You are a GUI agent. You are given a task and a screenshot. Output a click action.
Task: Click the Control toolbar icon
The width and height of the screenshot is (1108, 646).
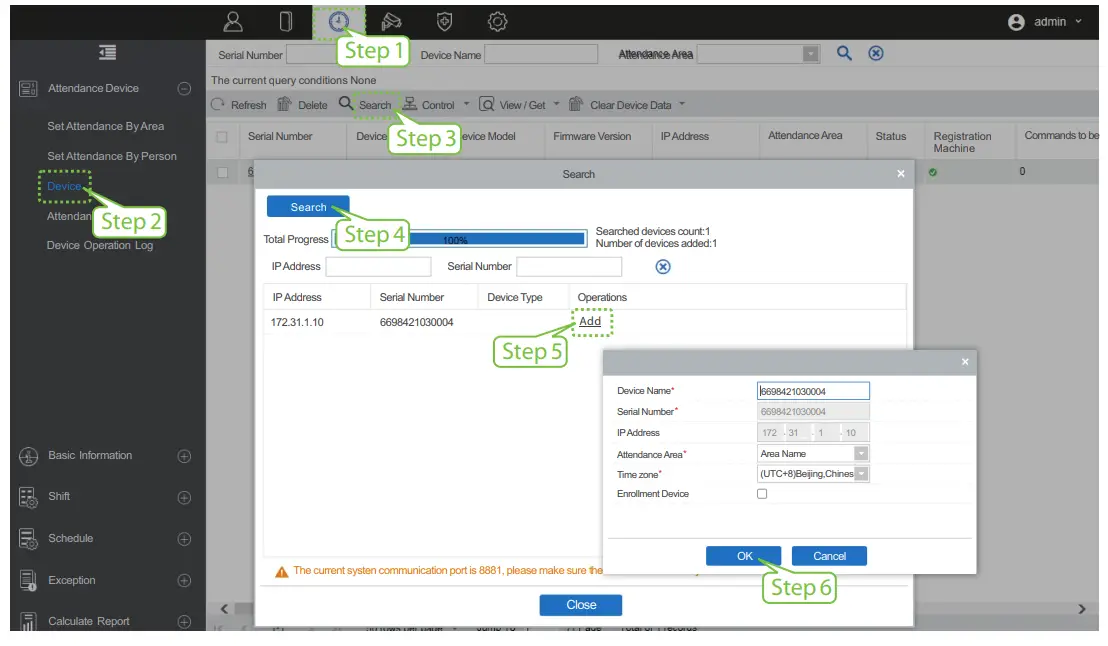(x=409, y=105)
